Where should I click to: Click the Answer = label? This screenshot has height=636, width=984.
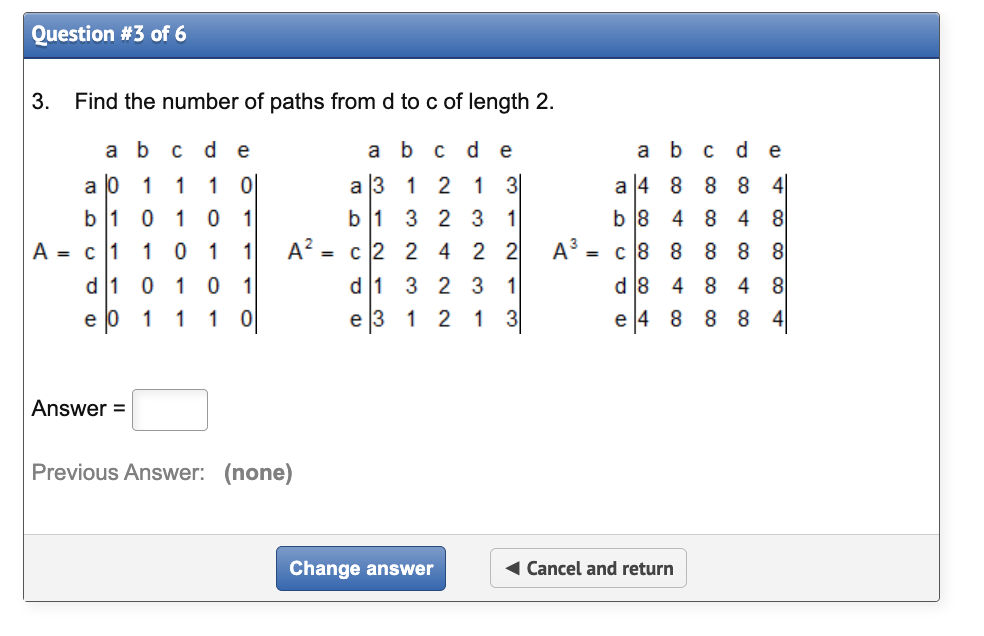click(76, 408)
